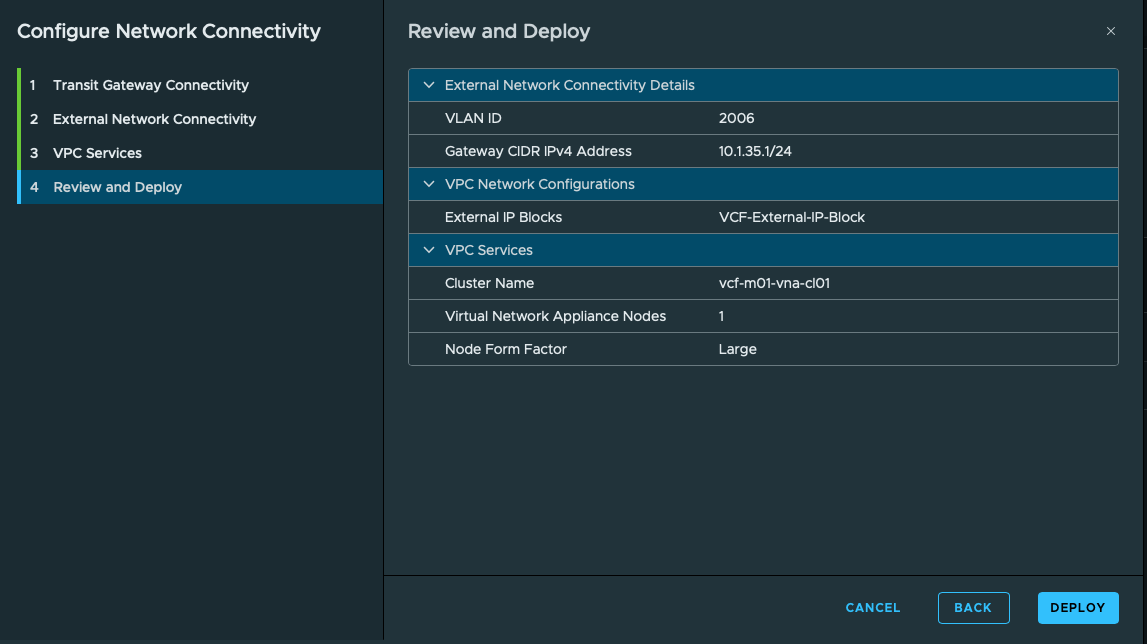Click the gateway address 10.1.35.1/24
This screenshot has height=644, width=1147.
pyautogui.click(x=755, y=151)
